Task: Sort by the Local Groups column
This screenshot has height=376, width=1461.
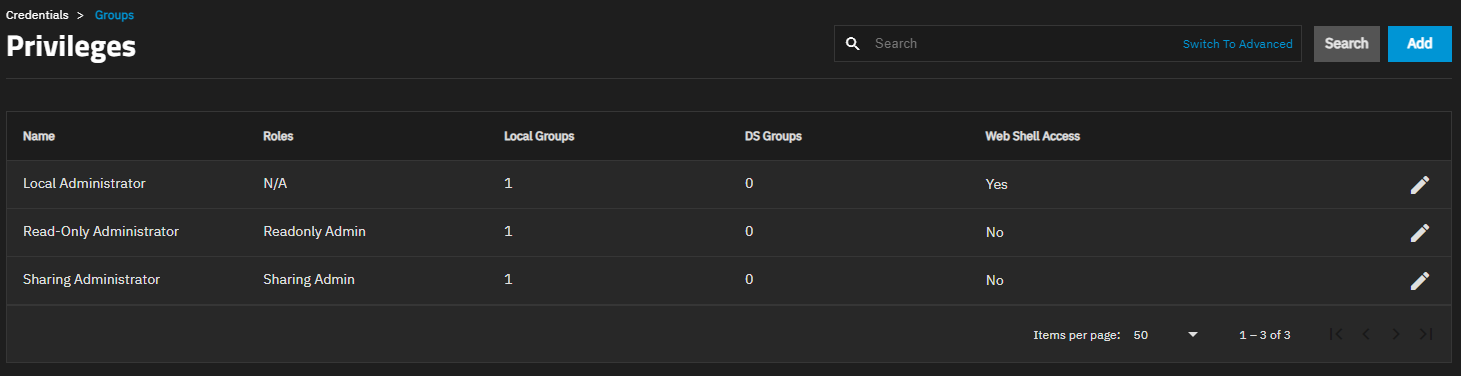Action: click(539, 136)
